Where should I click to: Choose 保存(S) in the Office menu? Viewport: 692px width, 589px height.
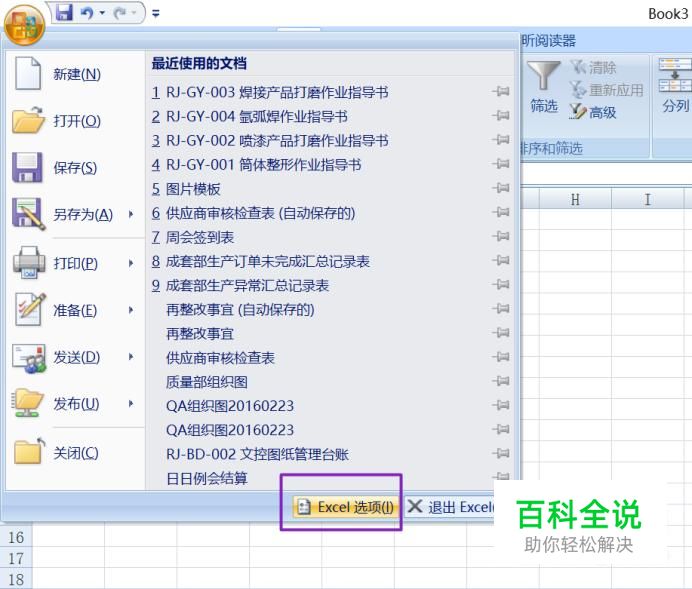[75, 168]
